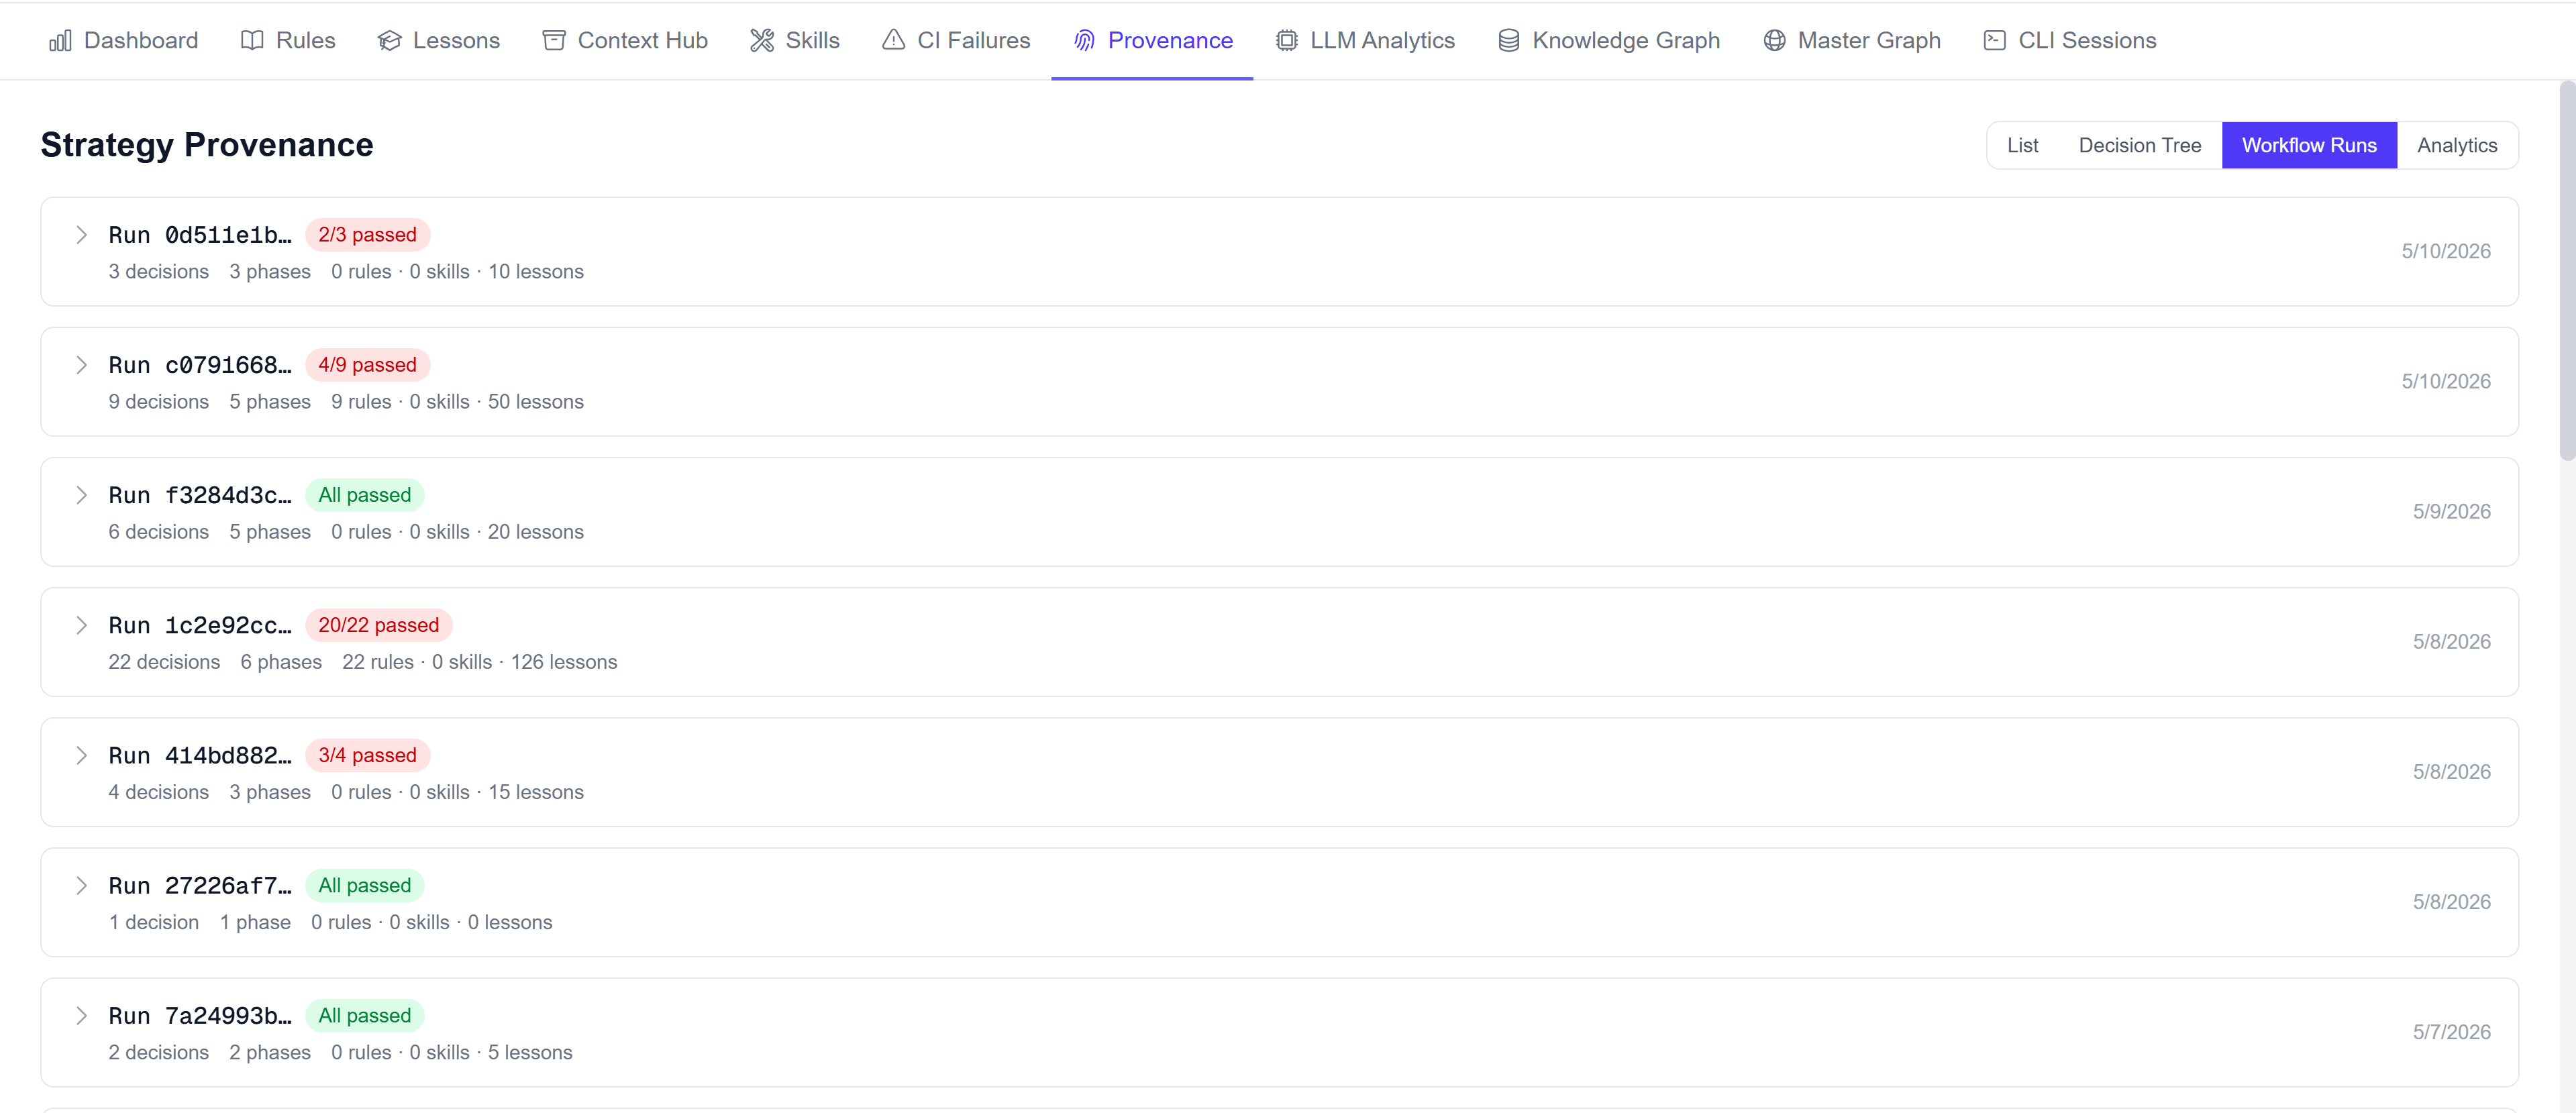The image size is (2576, 1113).
Task: Click the Provenance fingerprint icon
Action: click(1084, 40)
